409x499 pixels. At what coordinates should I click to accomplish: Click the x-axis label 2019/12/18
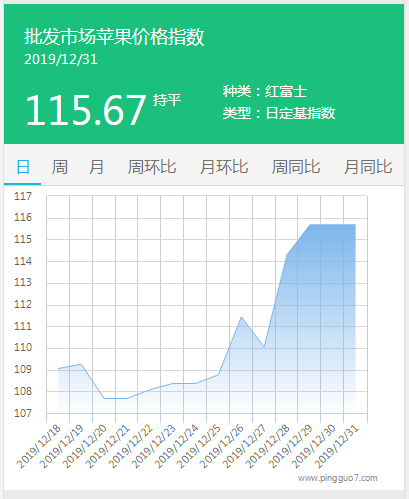[39, 447]
